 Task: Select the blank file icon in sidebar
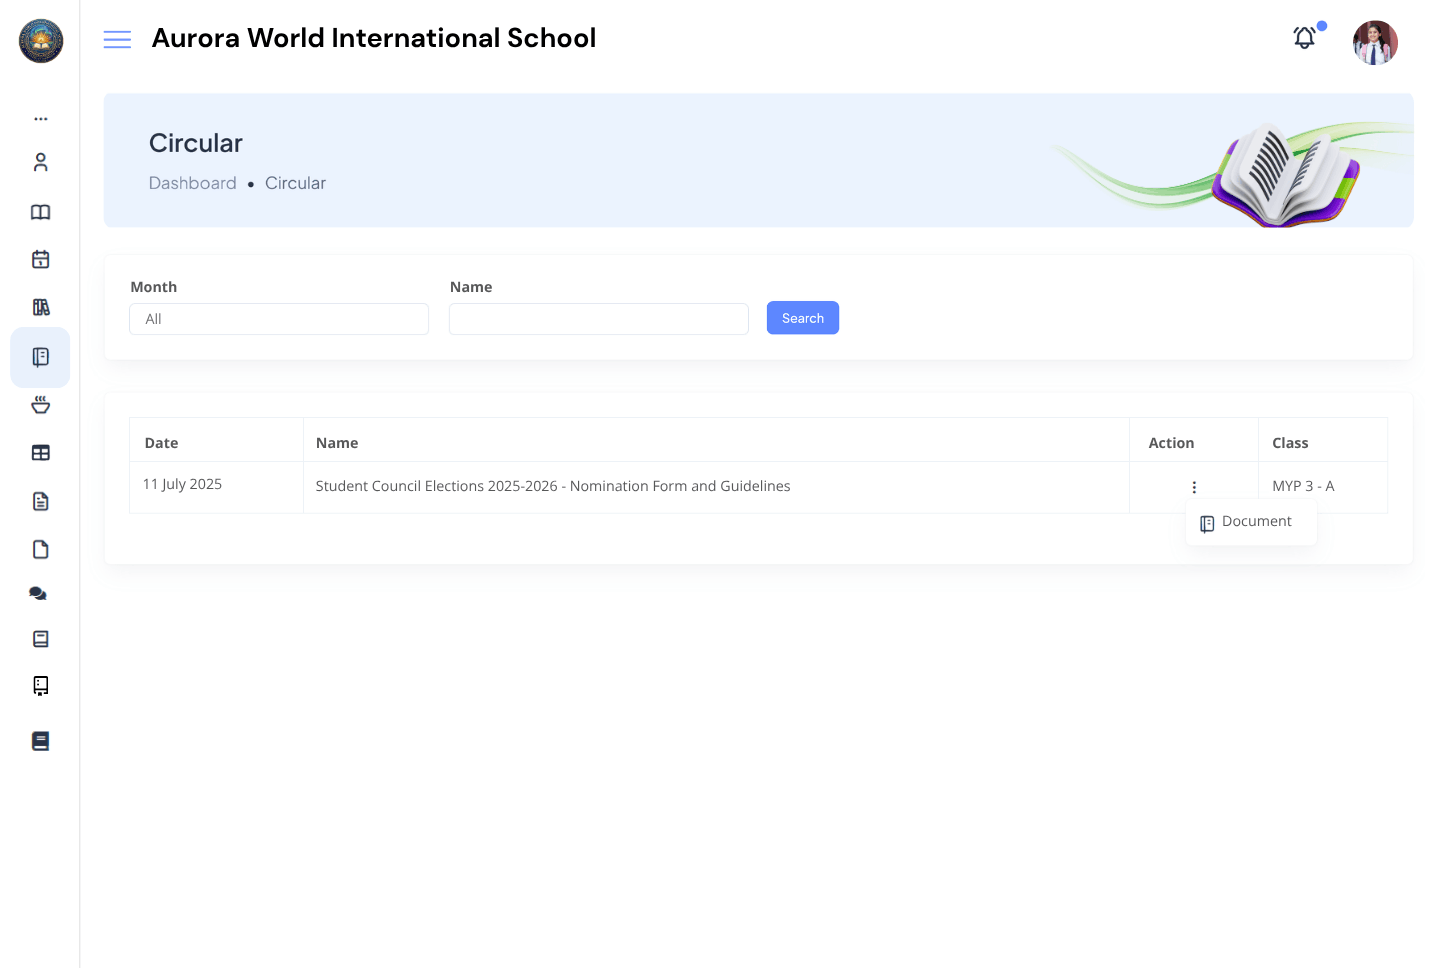(x=40, y=549)
